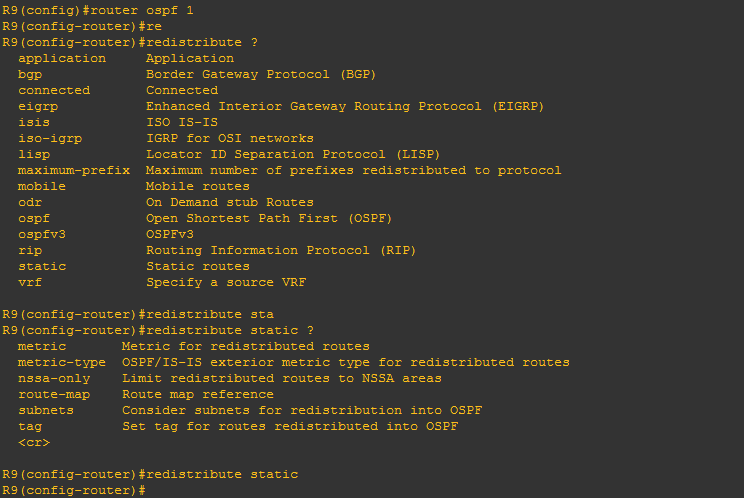The image size is (744, 498).
Task: Click the 'nssa-only' option keyword
Action: coord(54,378)
